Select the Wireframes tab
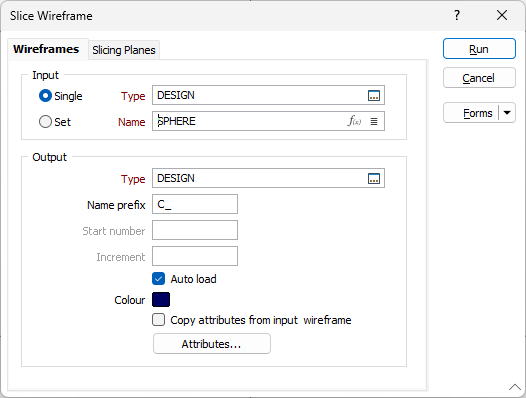 pyautogui.click(x=46, y=49)
